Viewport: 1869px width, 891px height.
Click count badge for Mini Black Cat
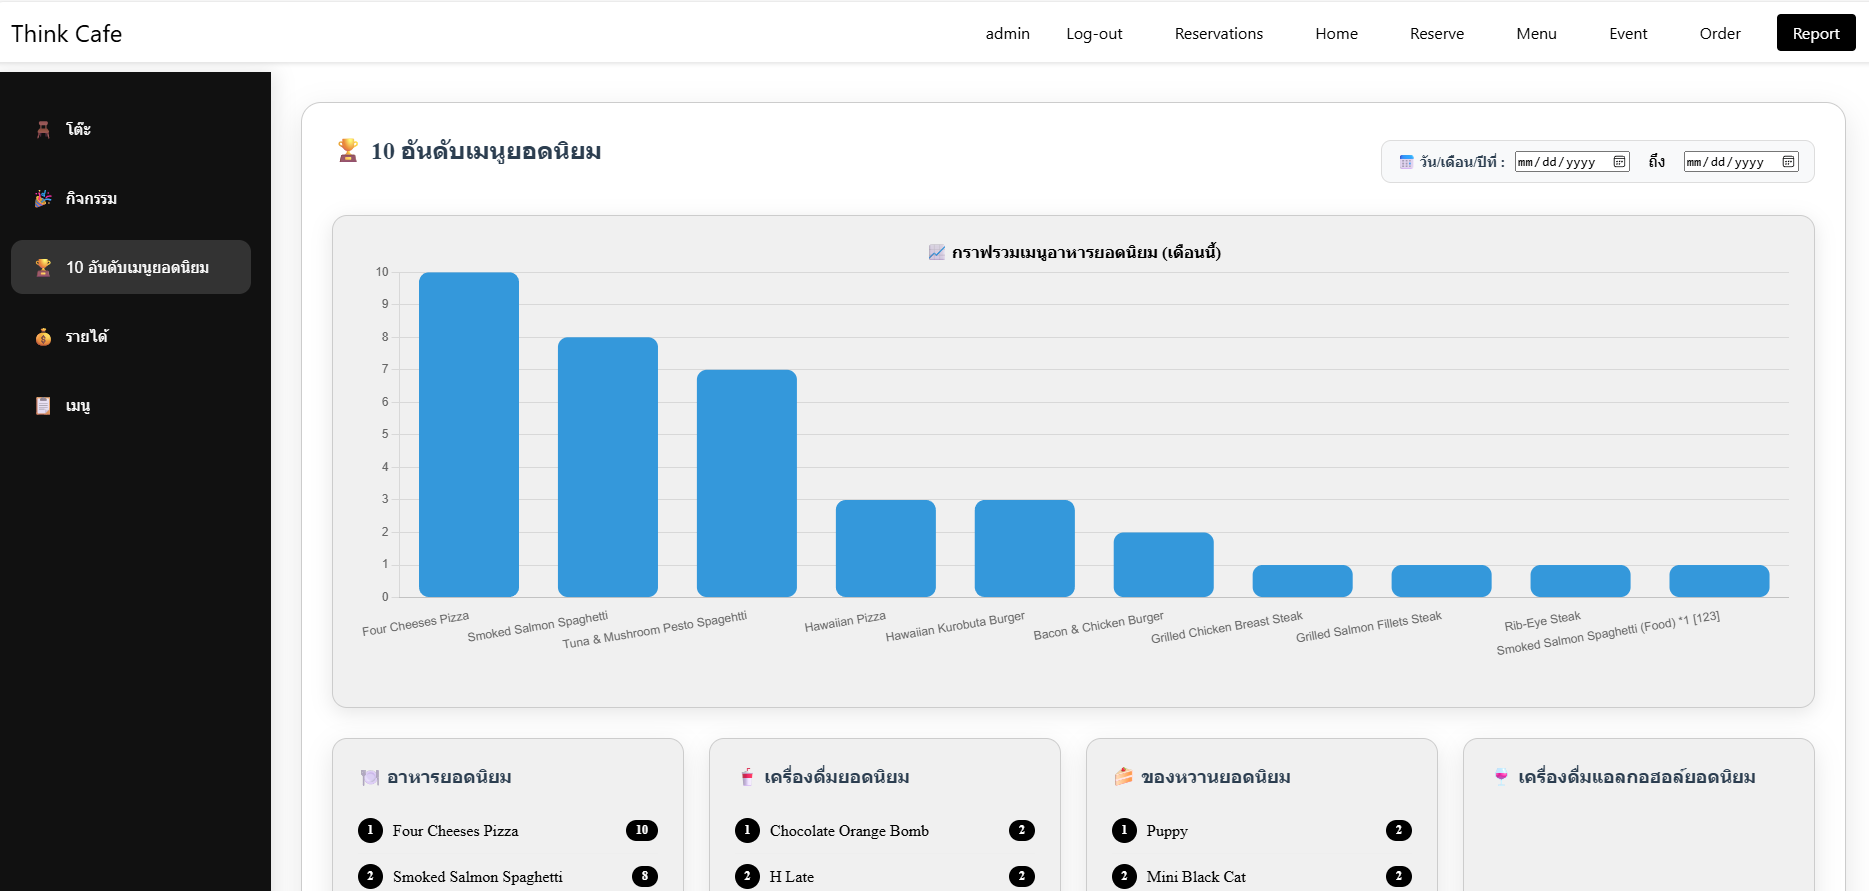[1399, 876]
